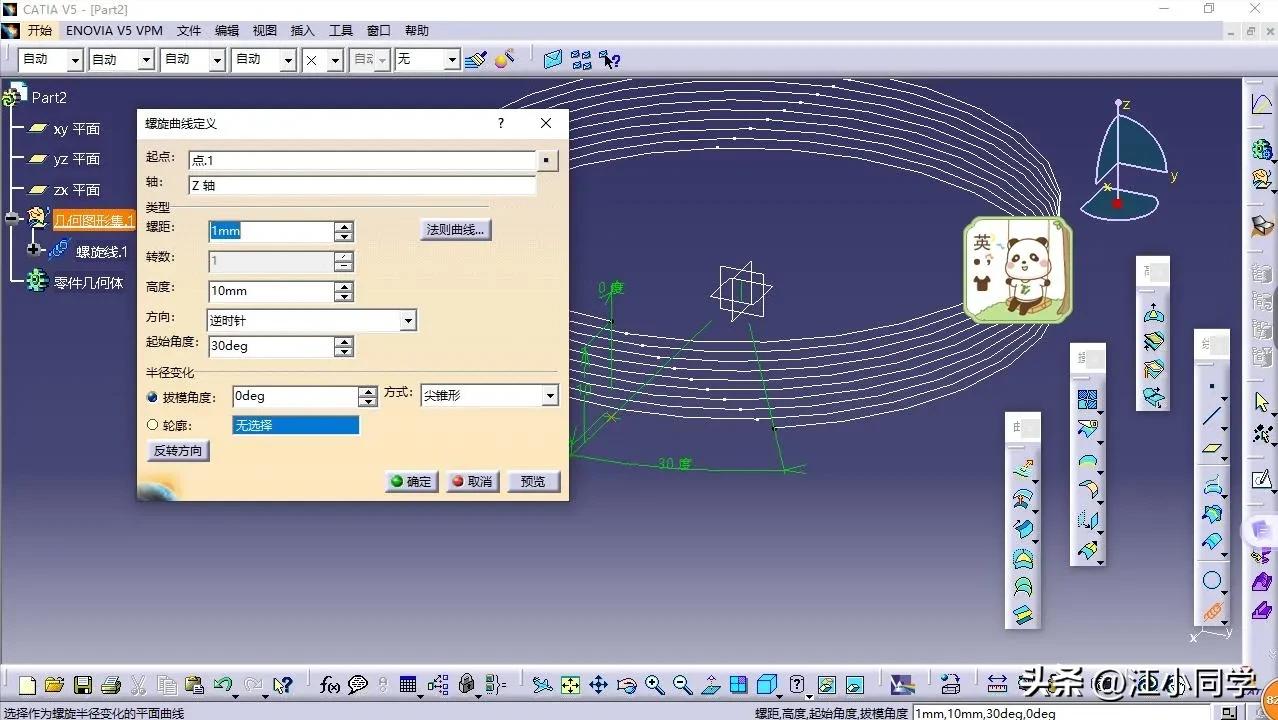
Task: Click the 螺距 input field
Action: tap(270, 231)
